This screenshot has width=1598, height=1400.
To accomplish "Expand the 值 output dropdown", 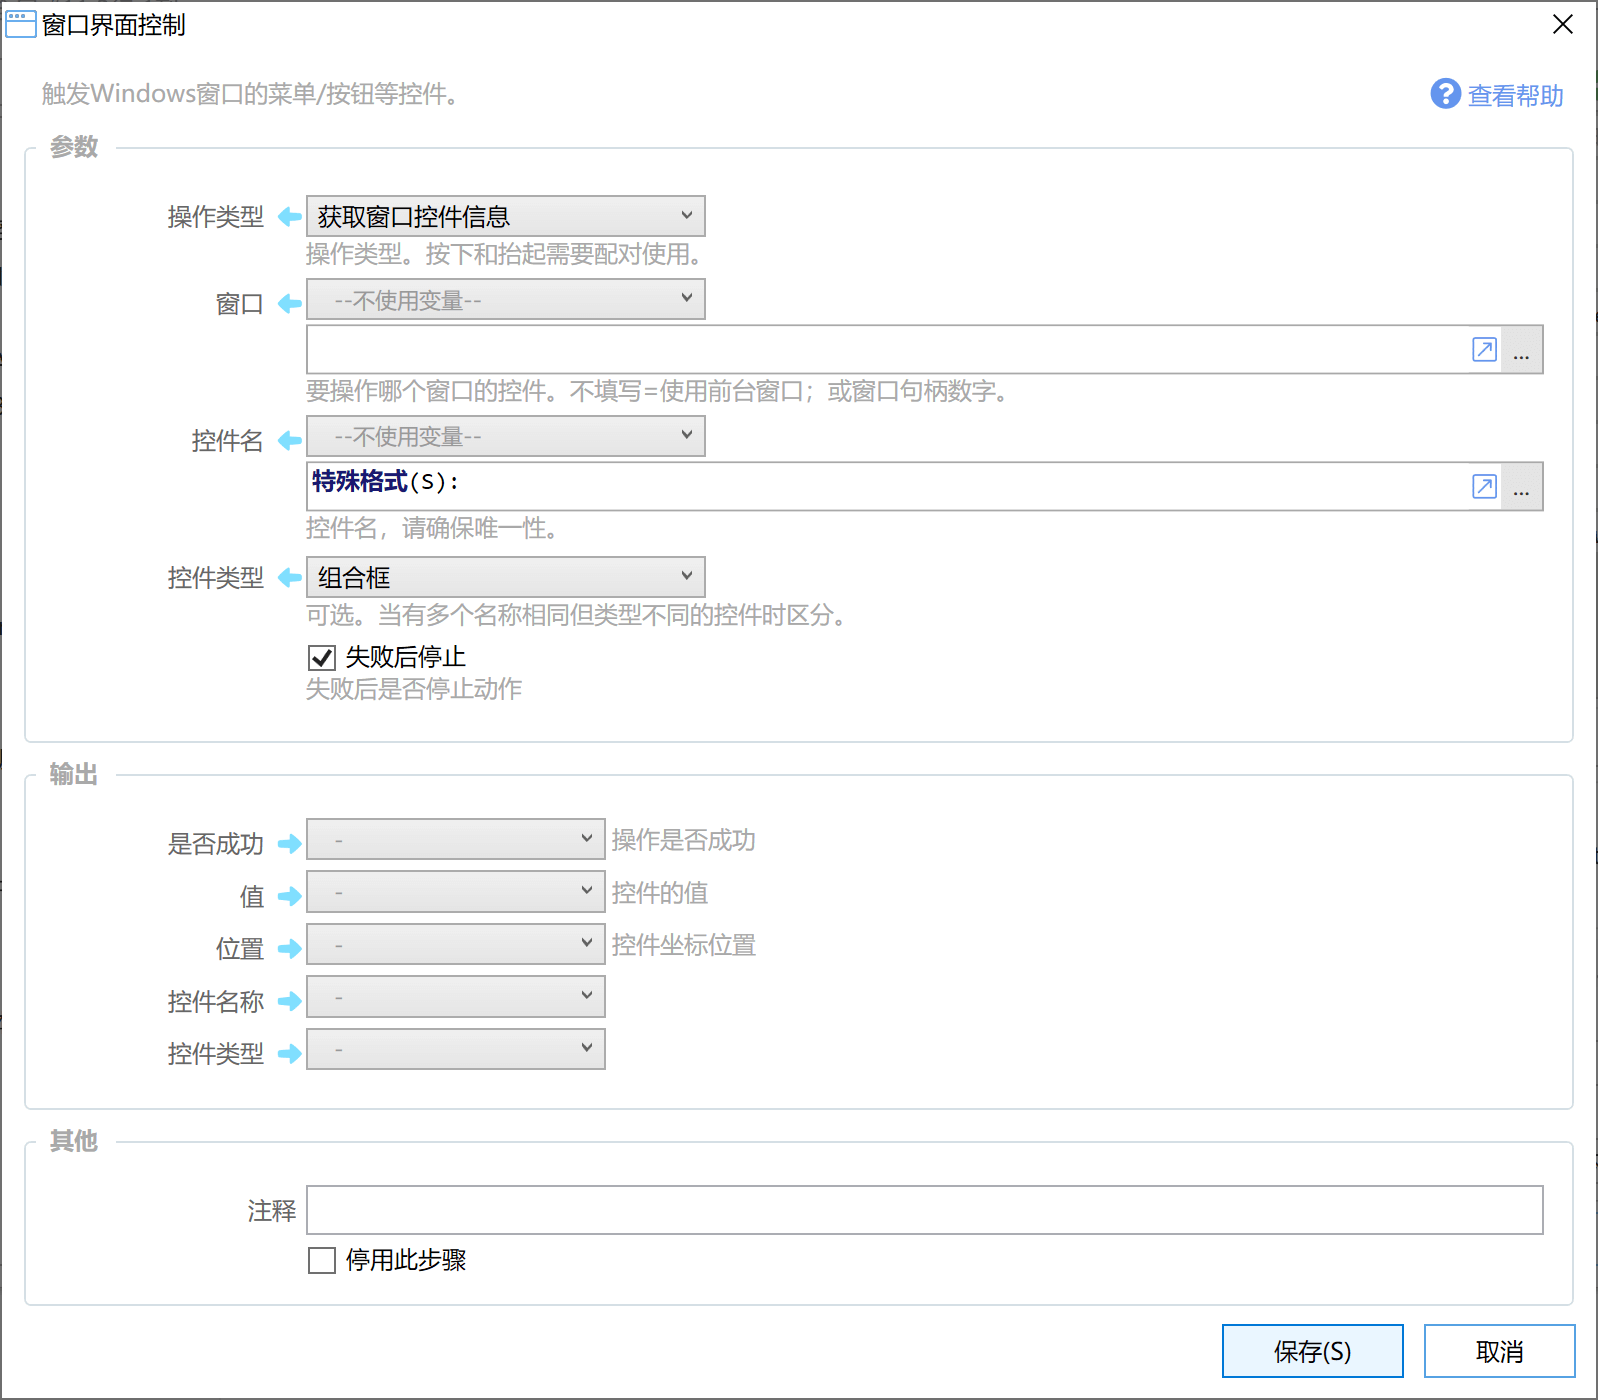I will (455, 891).
